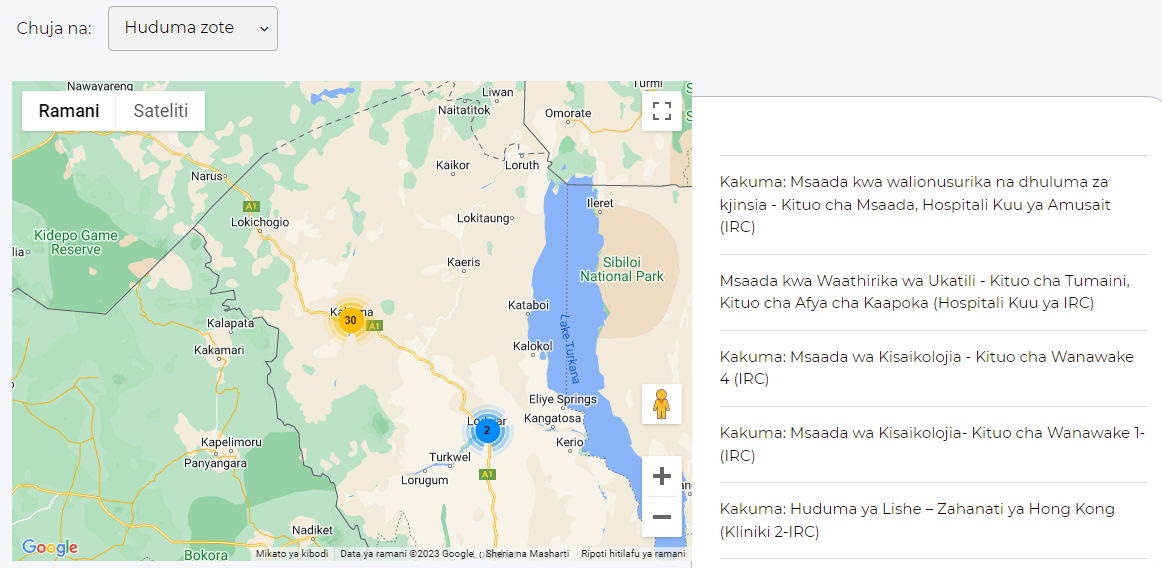
Task: Click the Kakamari label on map
Action: coord(217,350)
